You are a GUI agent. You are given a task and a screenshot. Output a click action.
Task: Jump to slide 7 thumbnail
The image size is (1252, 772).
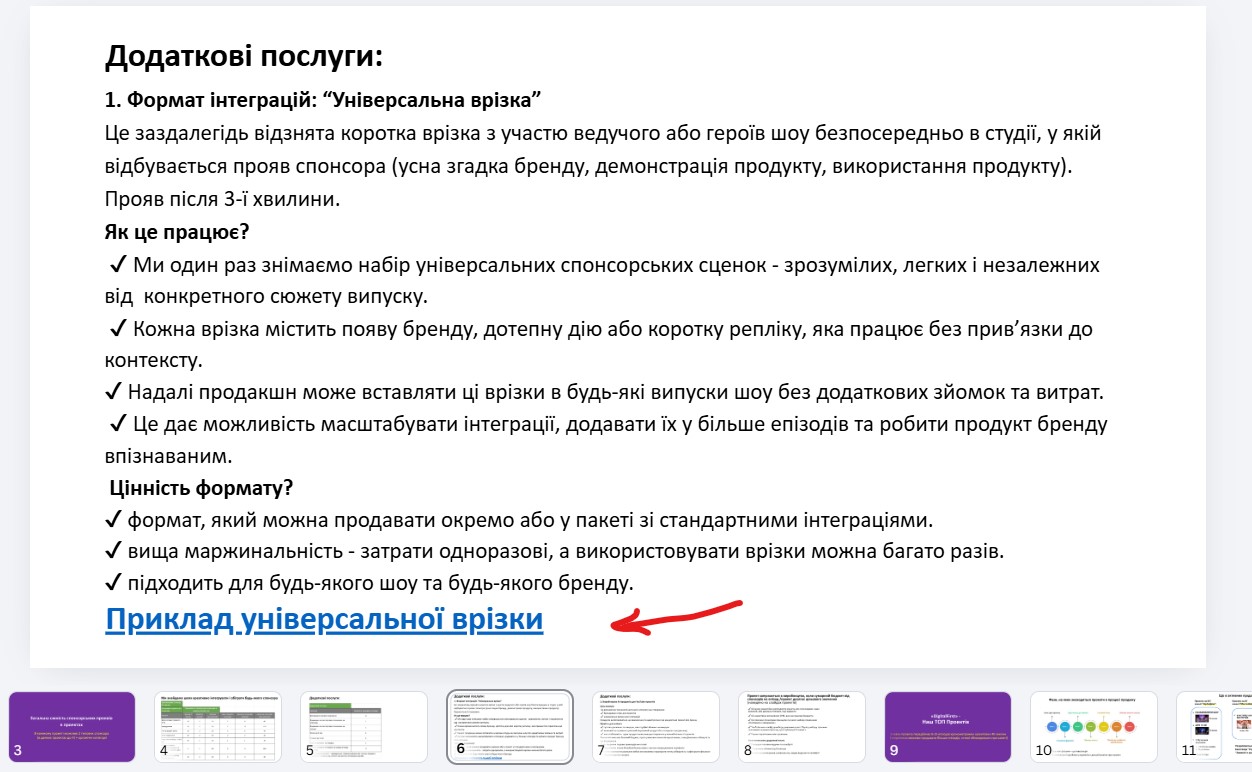pyautogui.click(x=656, y=727)
